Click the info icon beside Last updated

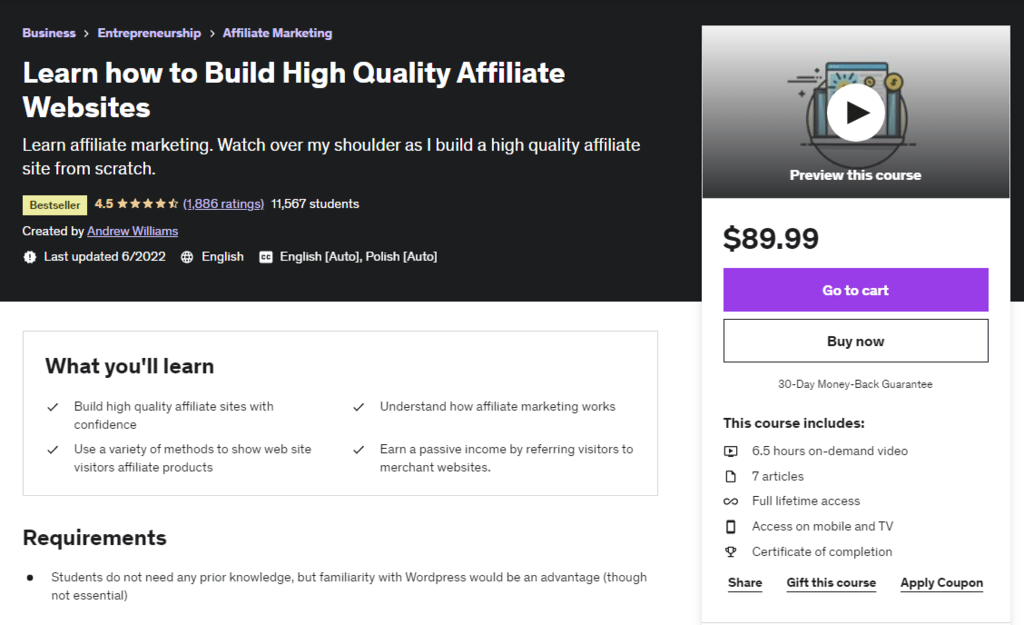(x=29, y=256)
